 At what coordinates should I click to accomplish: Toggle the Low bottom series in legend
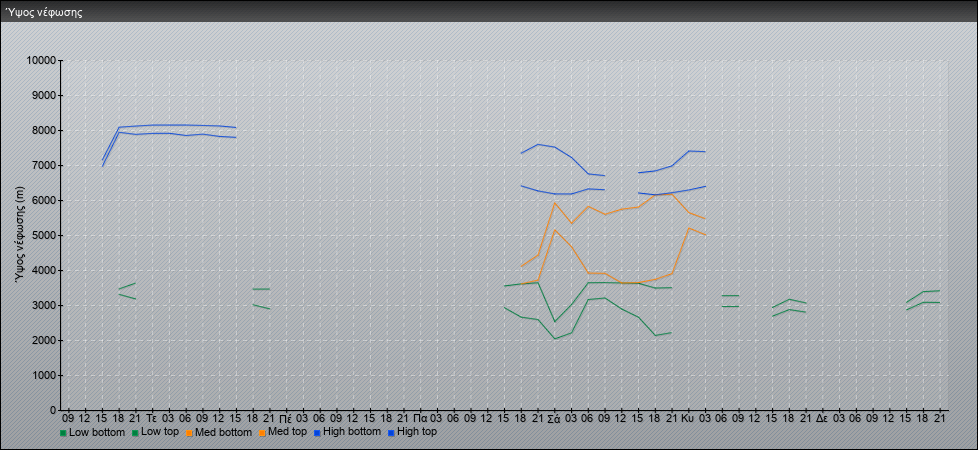pos(93,432)
